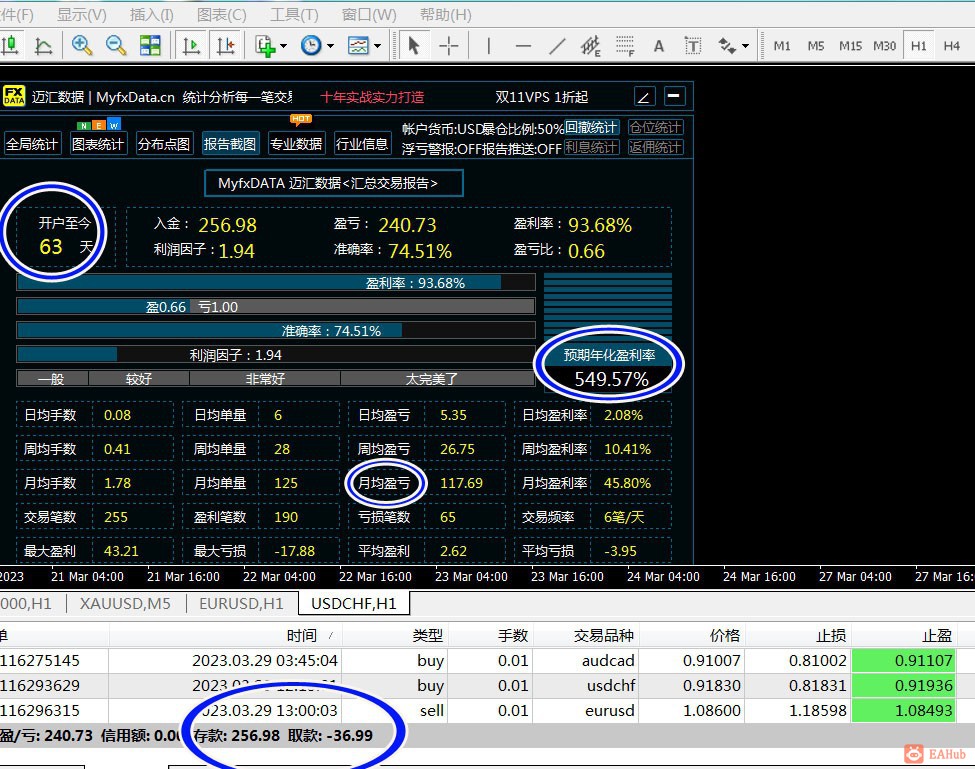975x769 pixels.
Task: Open the 图表(C) menu
Action: pos(221,14)
